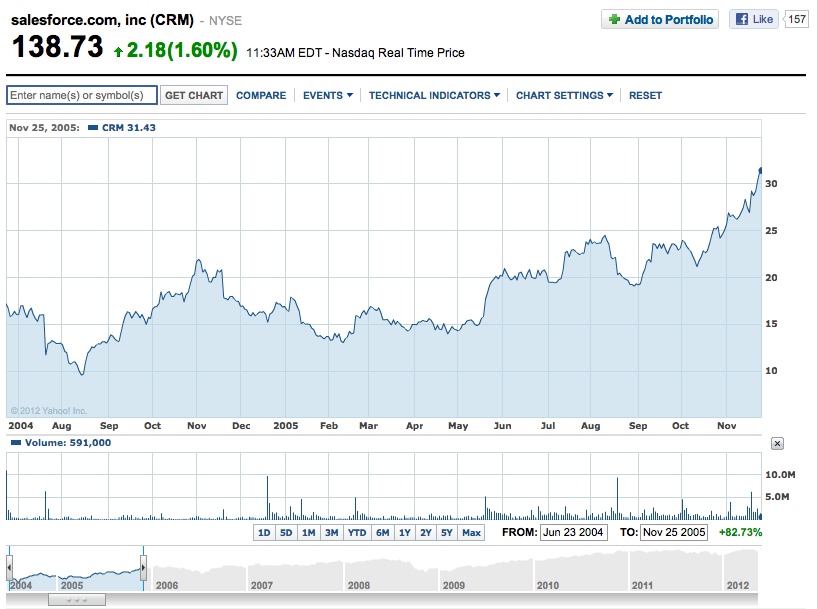
Task: Click the Nov 25, 2005 date label
Action: pos(44,128)
